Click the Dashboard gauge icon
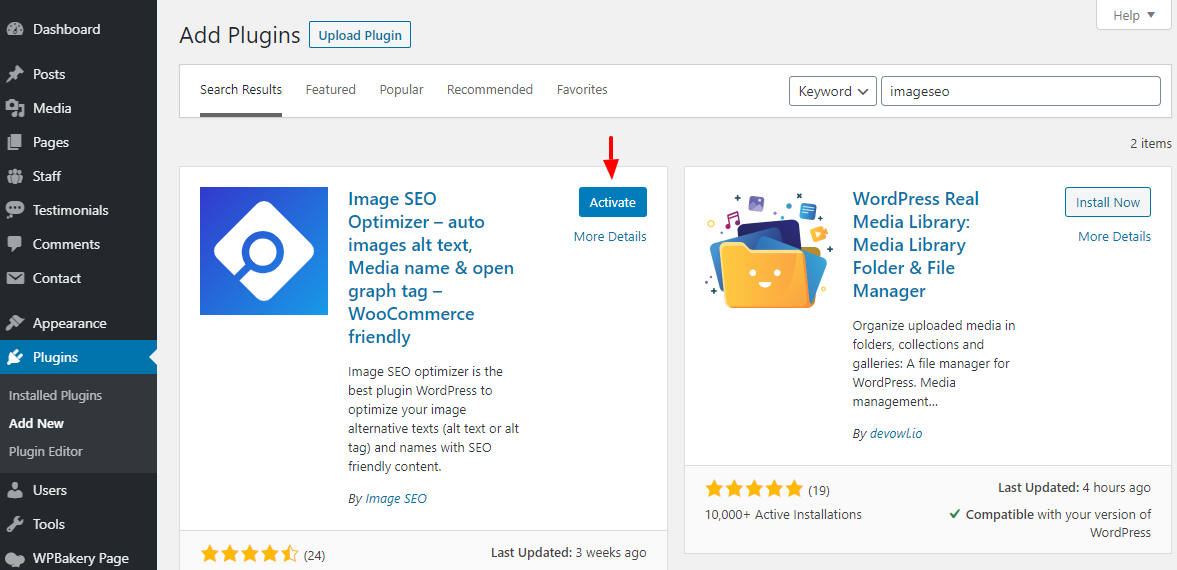 click(x=14, y=30)
